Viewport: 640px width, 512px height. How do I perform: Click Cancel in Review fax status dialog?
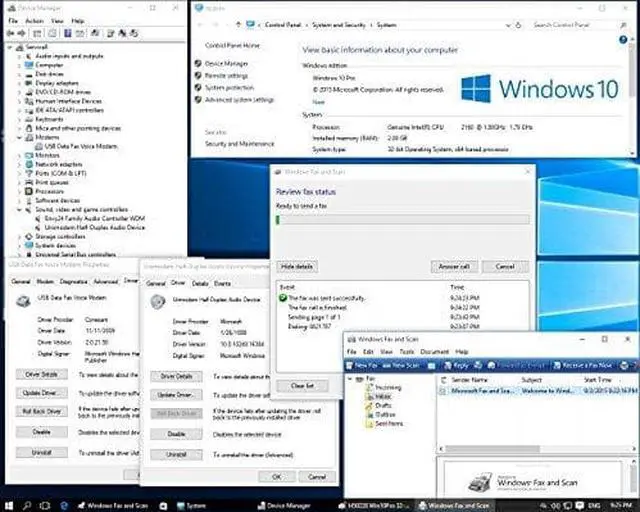pos(505,267)
